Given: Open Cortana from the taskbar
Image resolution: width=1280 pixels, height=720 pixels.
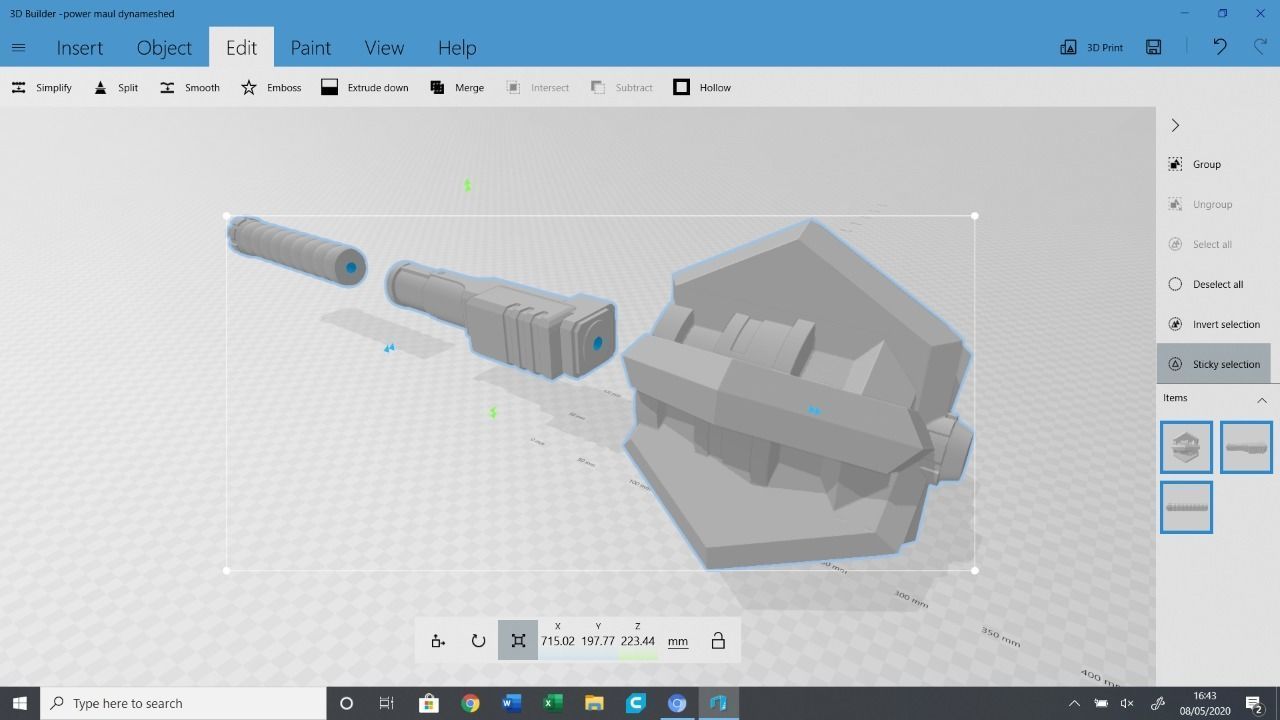Looking at the screenshot, I should (346, 703).
